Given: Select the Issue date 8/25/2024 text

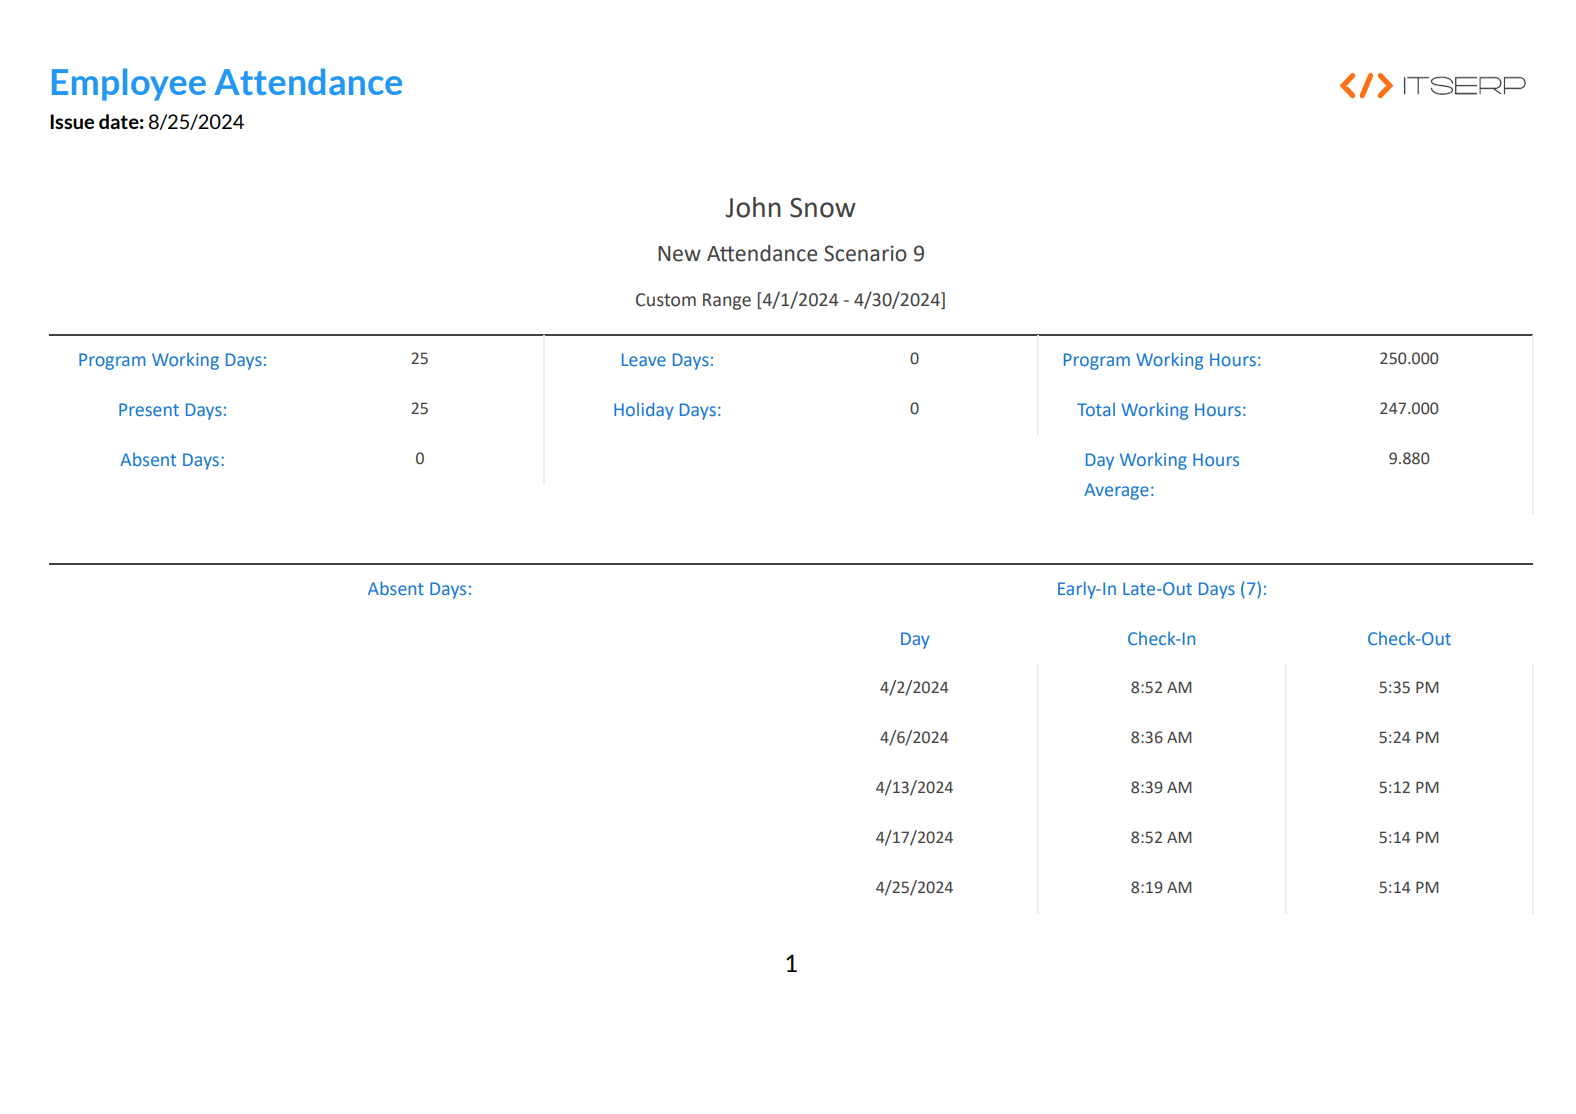Looking at the screenshot, I should [x=147, y=122].
